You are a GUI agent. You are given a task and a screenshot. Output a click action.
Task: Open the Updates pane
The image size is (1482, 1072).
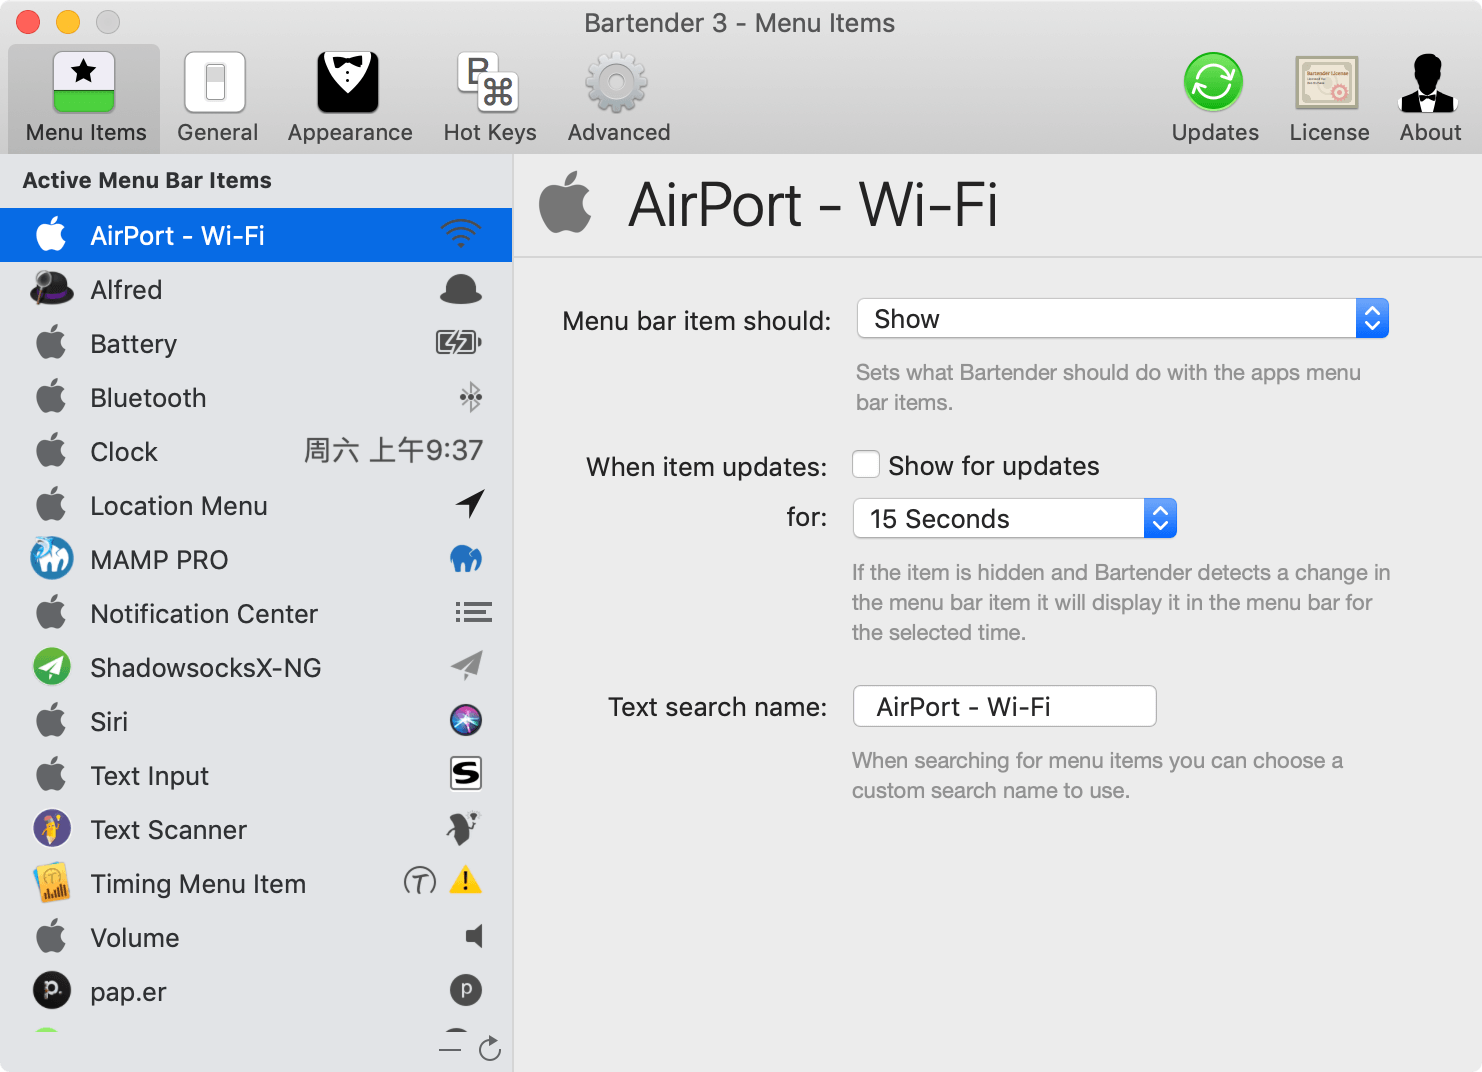(1214, 98)
